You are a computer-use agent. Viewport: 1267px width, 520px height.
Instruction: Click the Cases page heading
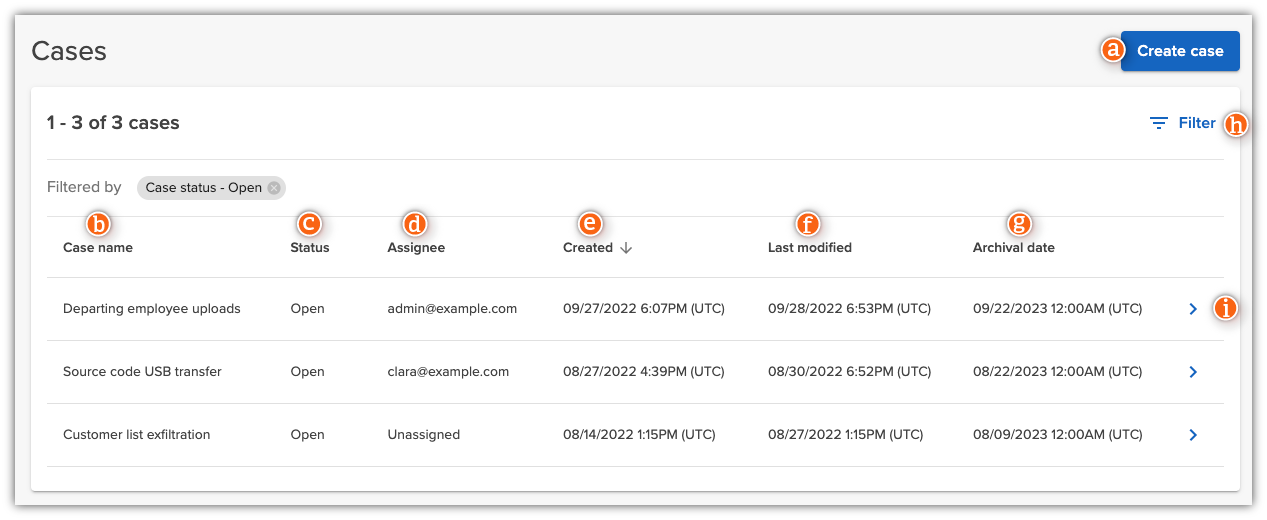69,51
